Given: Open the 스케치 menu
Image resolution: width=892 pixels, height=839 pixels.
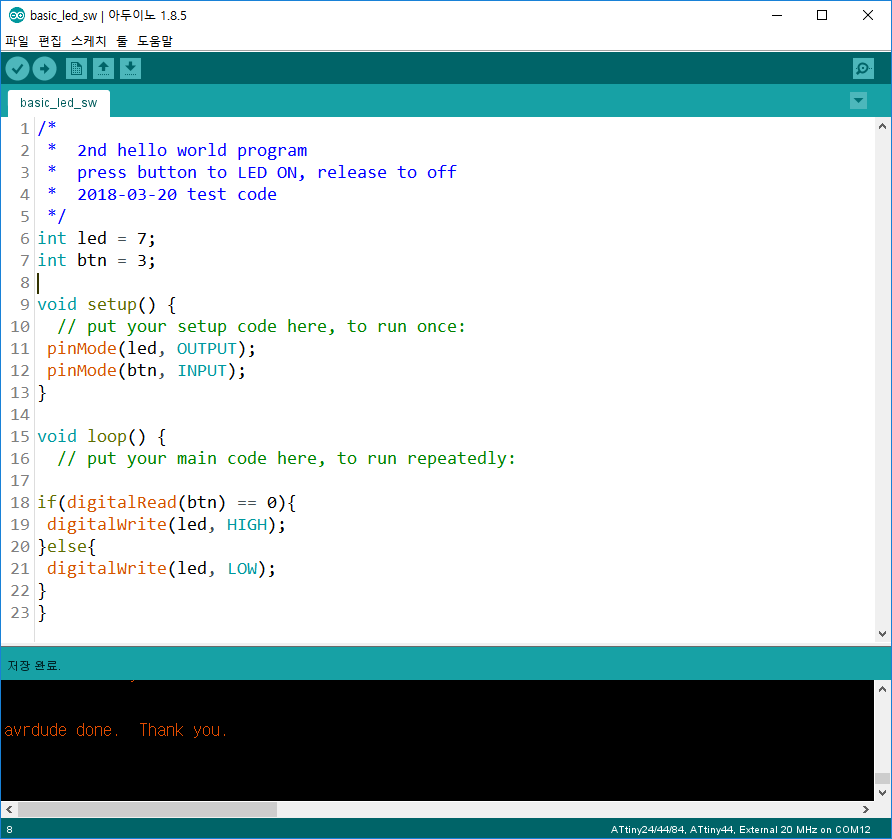Looking at the screenshot, I should (88, 41).
